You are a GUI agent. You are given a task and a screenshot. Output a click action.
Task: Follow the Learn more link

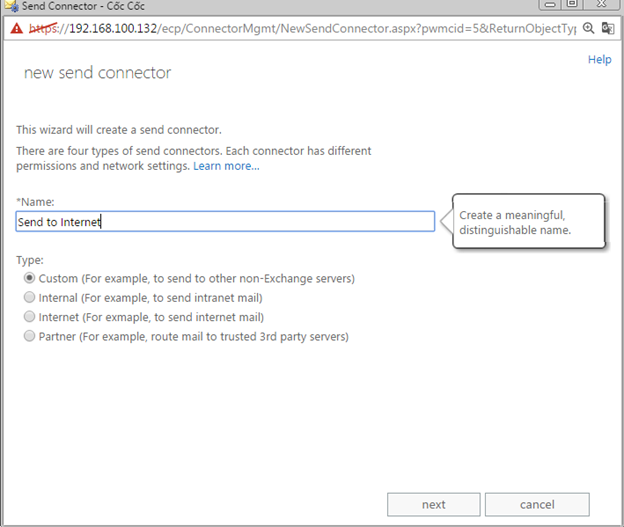(226, 165)
